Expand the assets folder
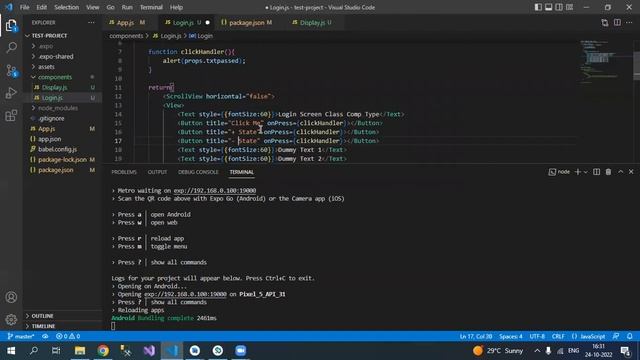Screen dimensions: 640x360 (x=46, y=67)
